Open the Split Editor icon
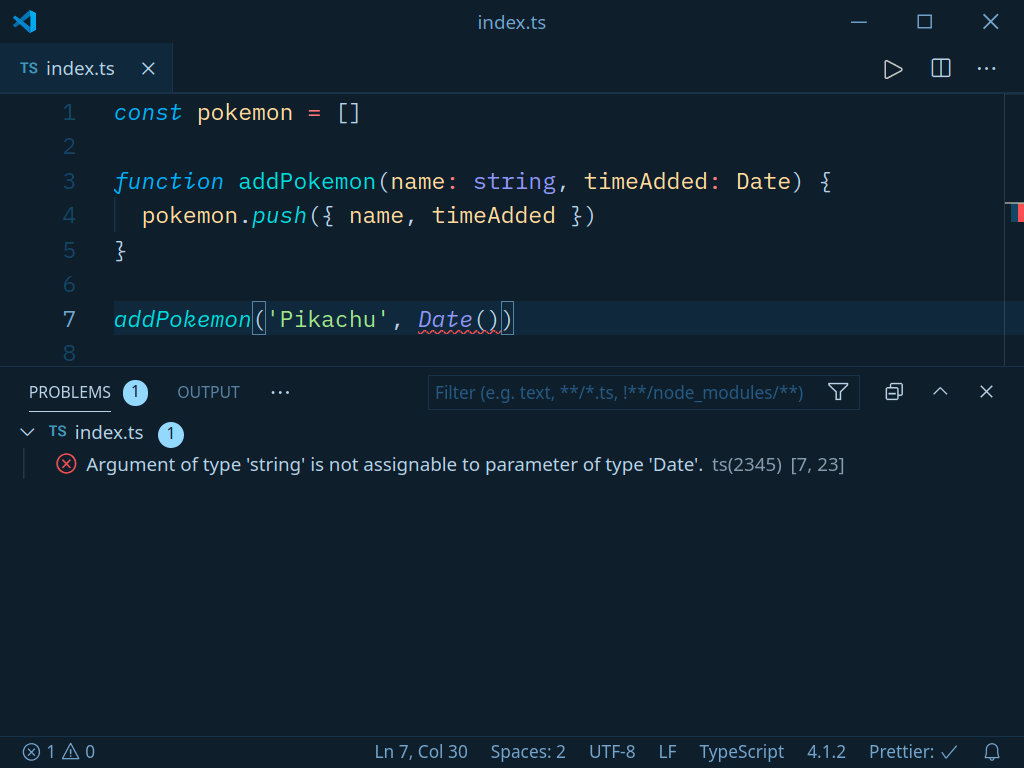 (x=940, y=68)
